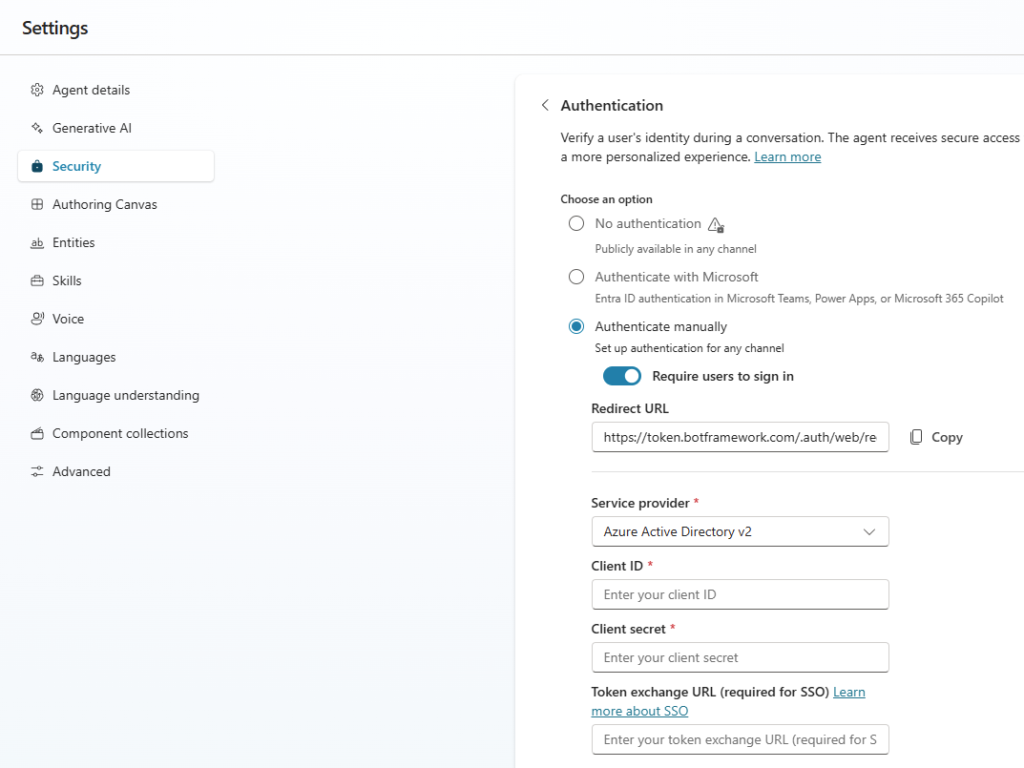Viewport: 1024px width, 768px height.
Task: Open the Service provider dropdown
Action: coord(739,532)
